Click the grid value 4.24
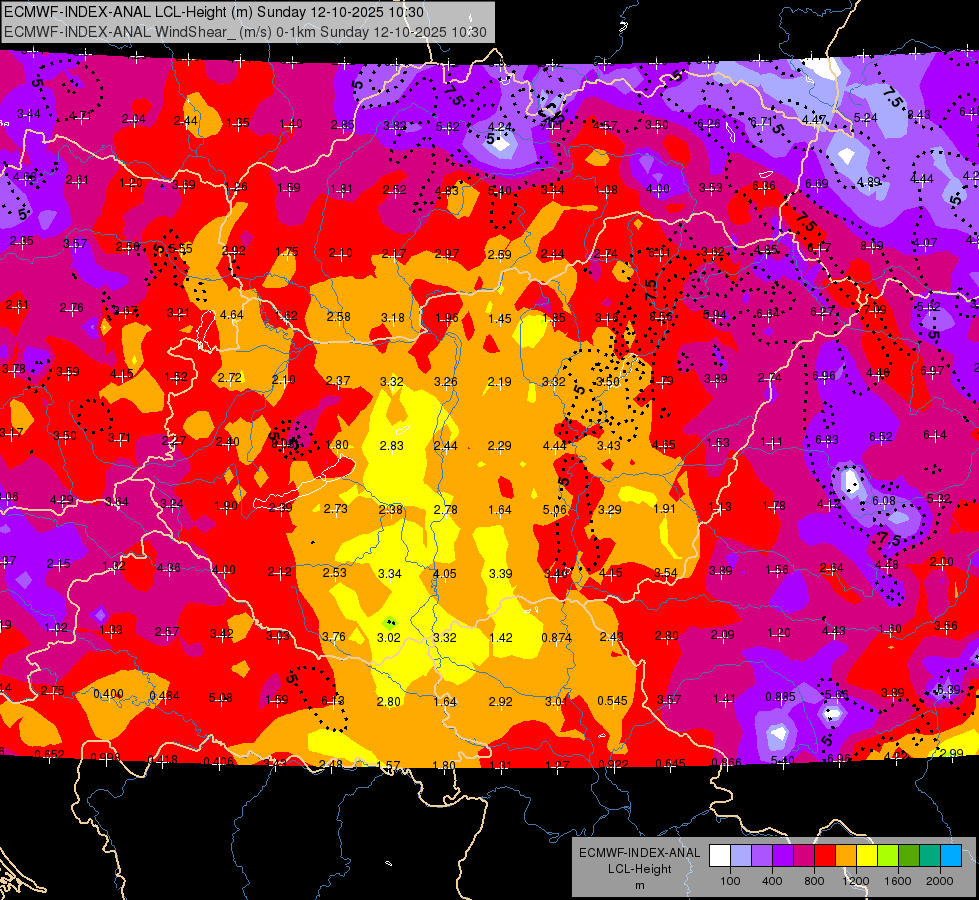Screen dimensions: 979x900 pos(499,127)
